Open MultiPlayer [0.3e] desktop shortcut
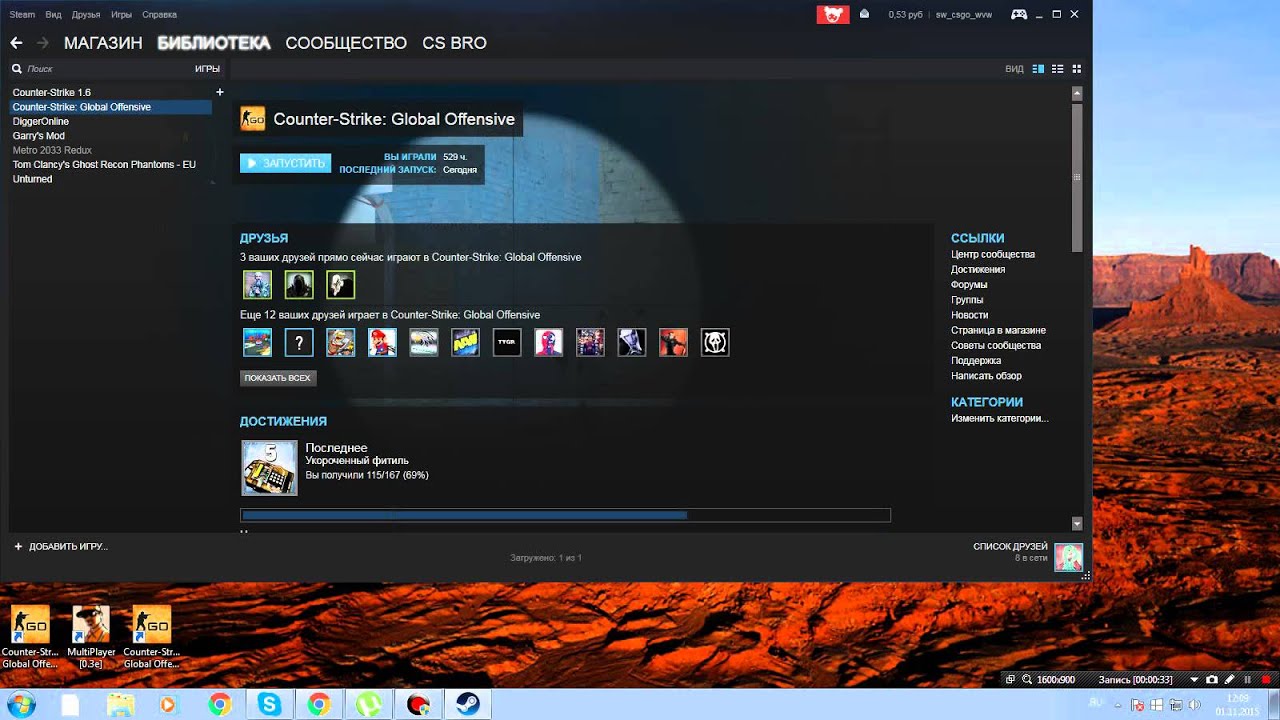 (x=91, y=637)
